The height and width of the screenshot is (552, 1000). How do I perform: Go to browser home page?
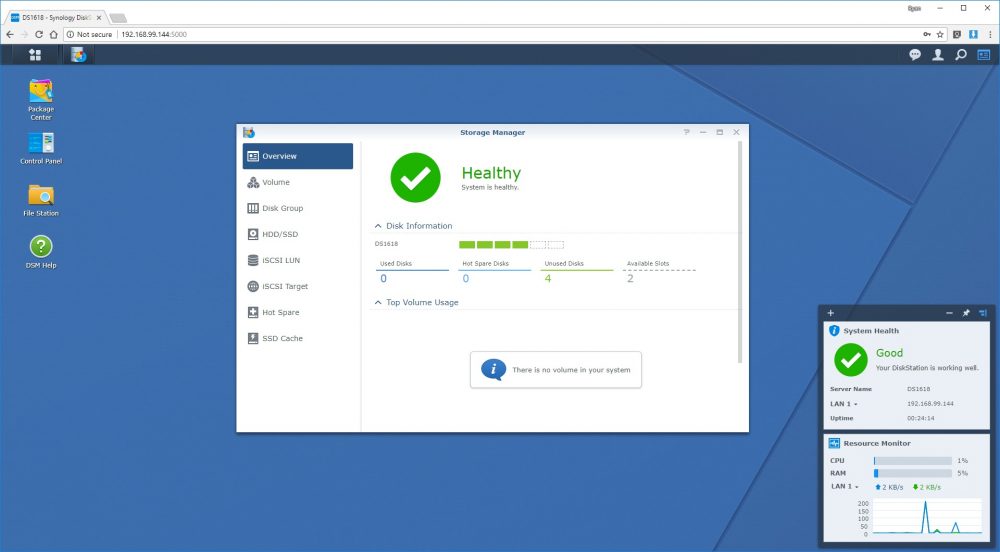pyautogui.click(x=54, y=34)
